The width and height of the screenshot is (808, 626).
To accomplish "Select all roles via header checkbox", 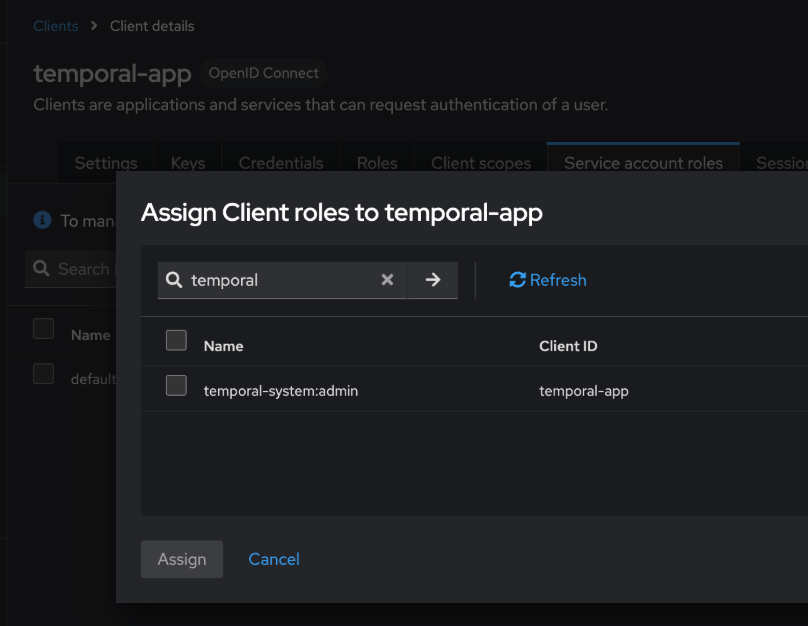I will [x=176, y=340].
